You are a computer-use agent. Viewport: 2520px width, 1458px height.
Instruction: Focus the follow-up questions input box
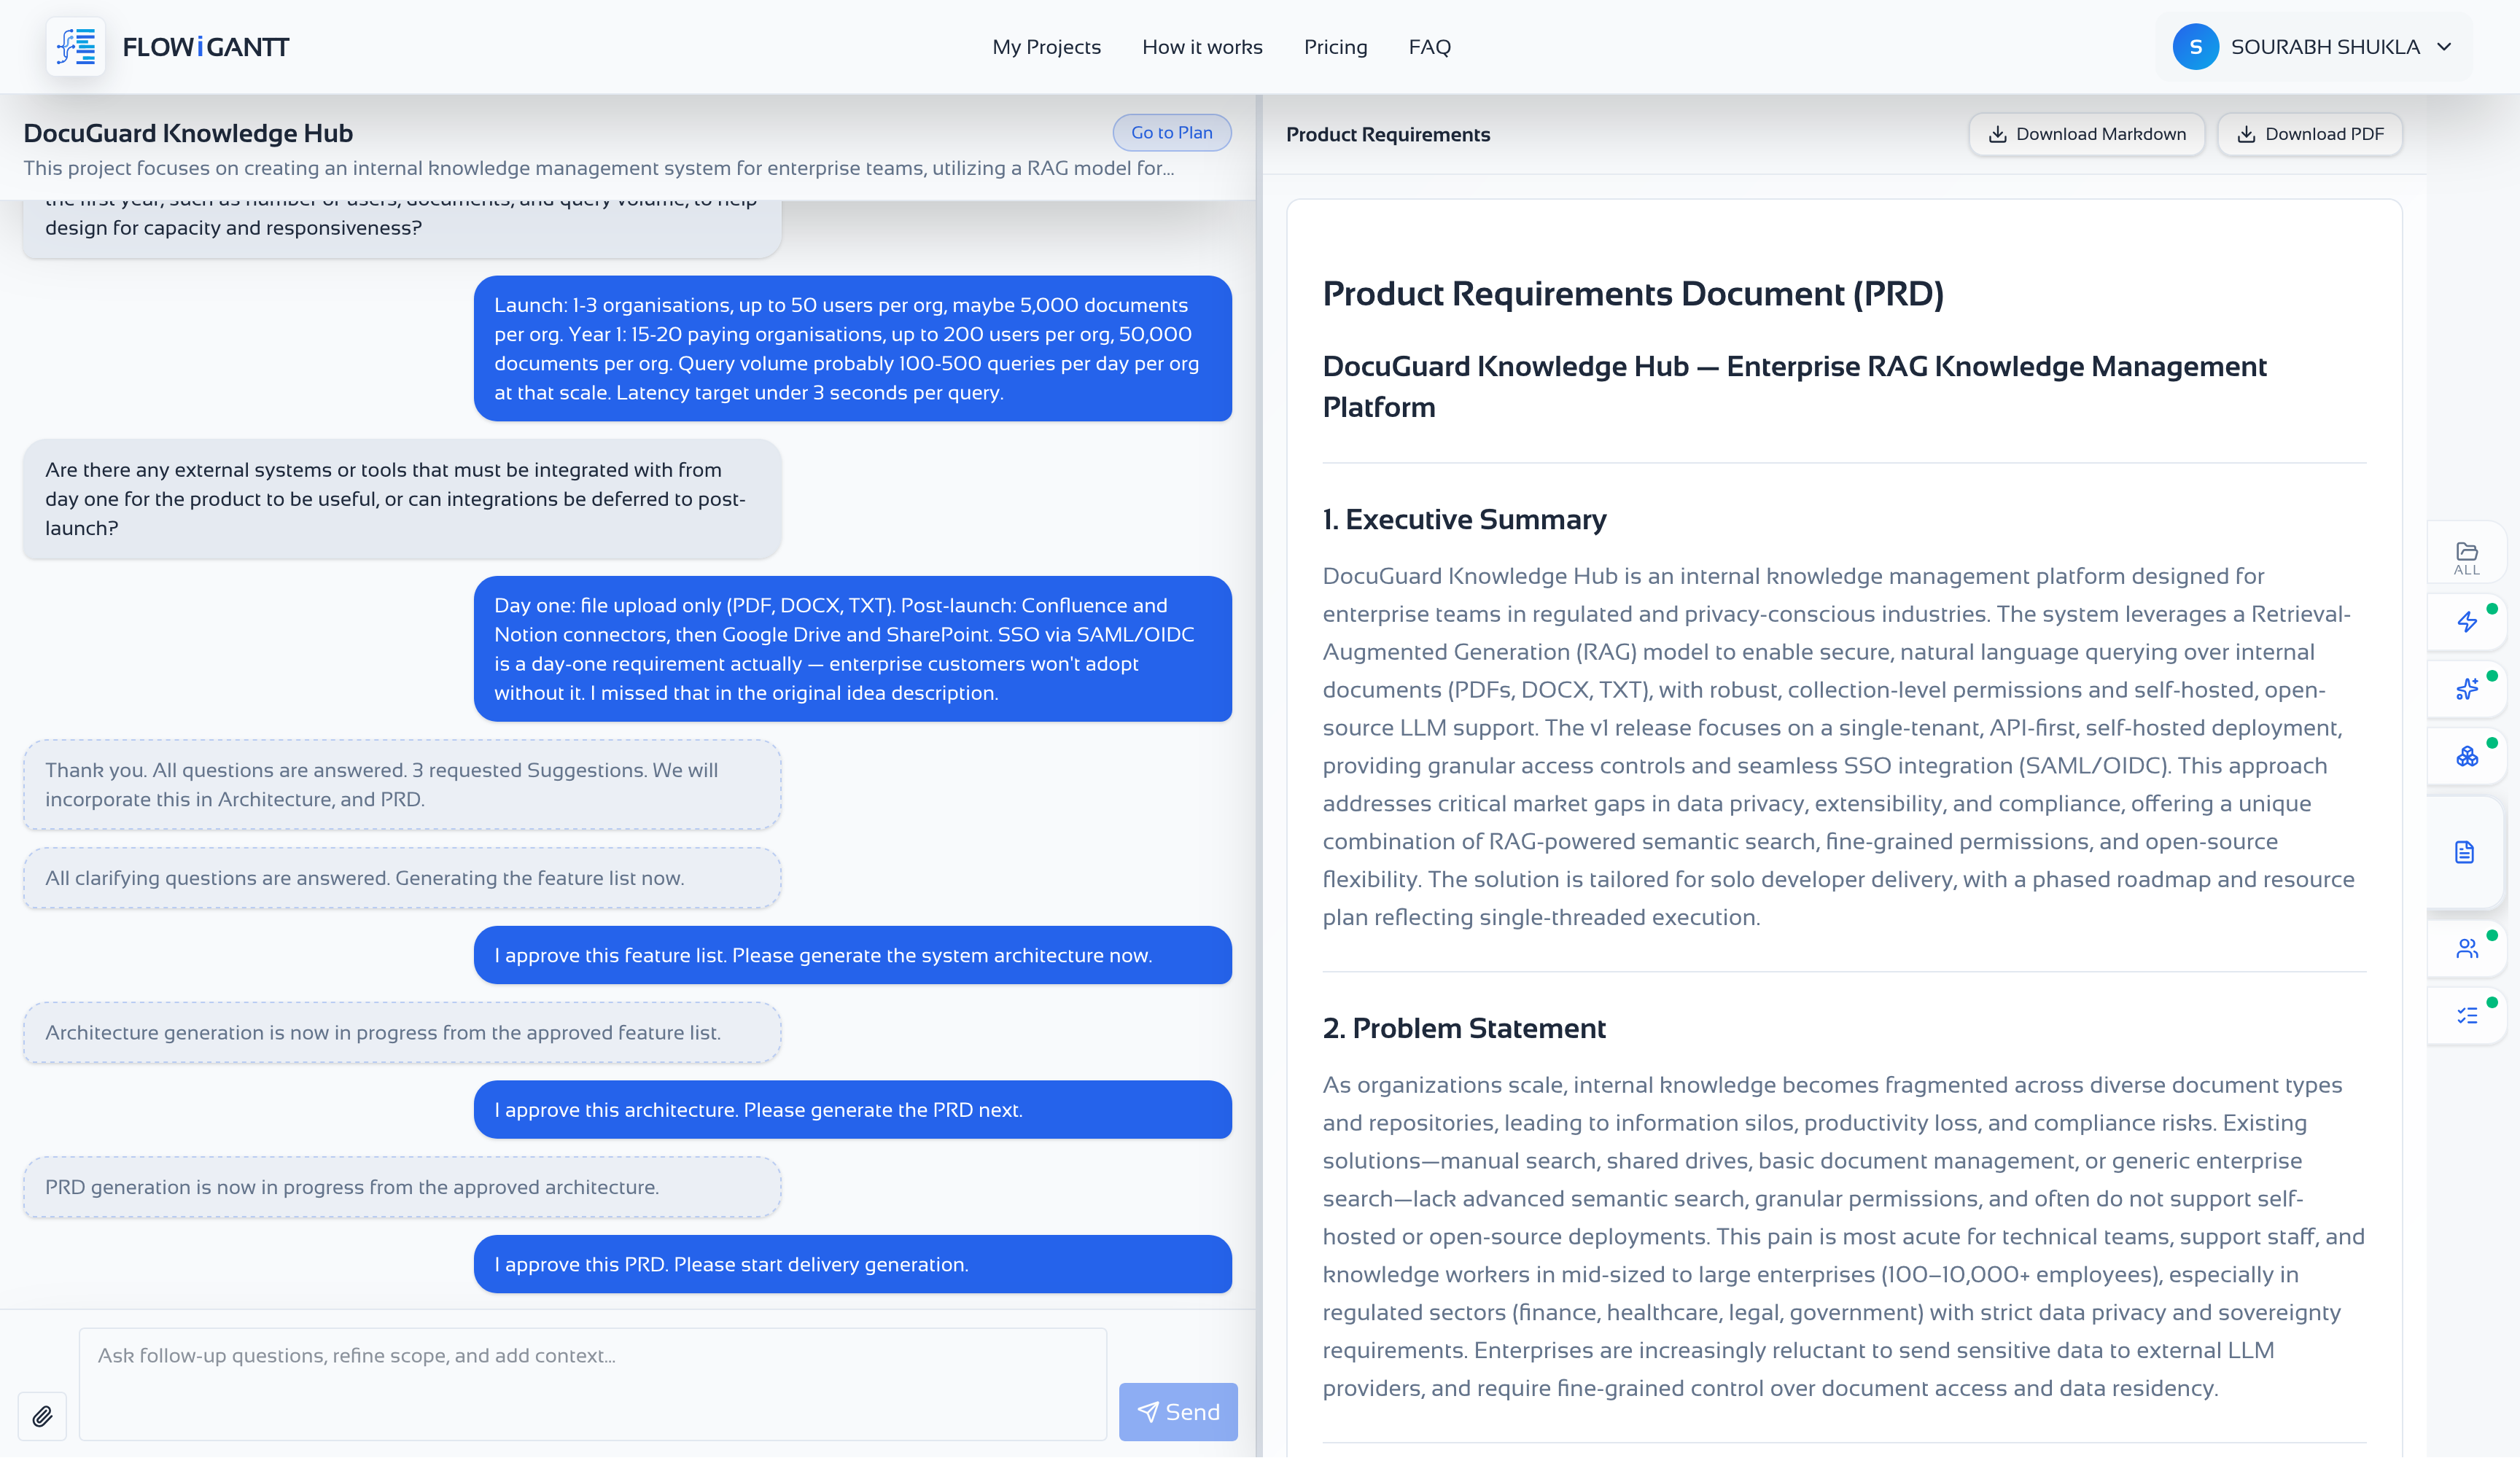point(592,1384)
